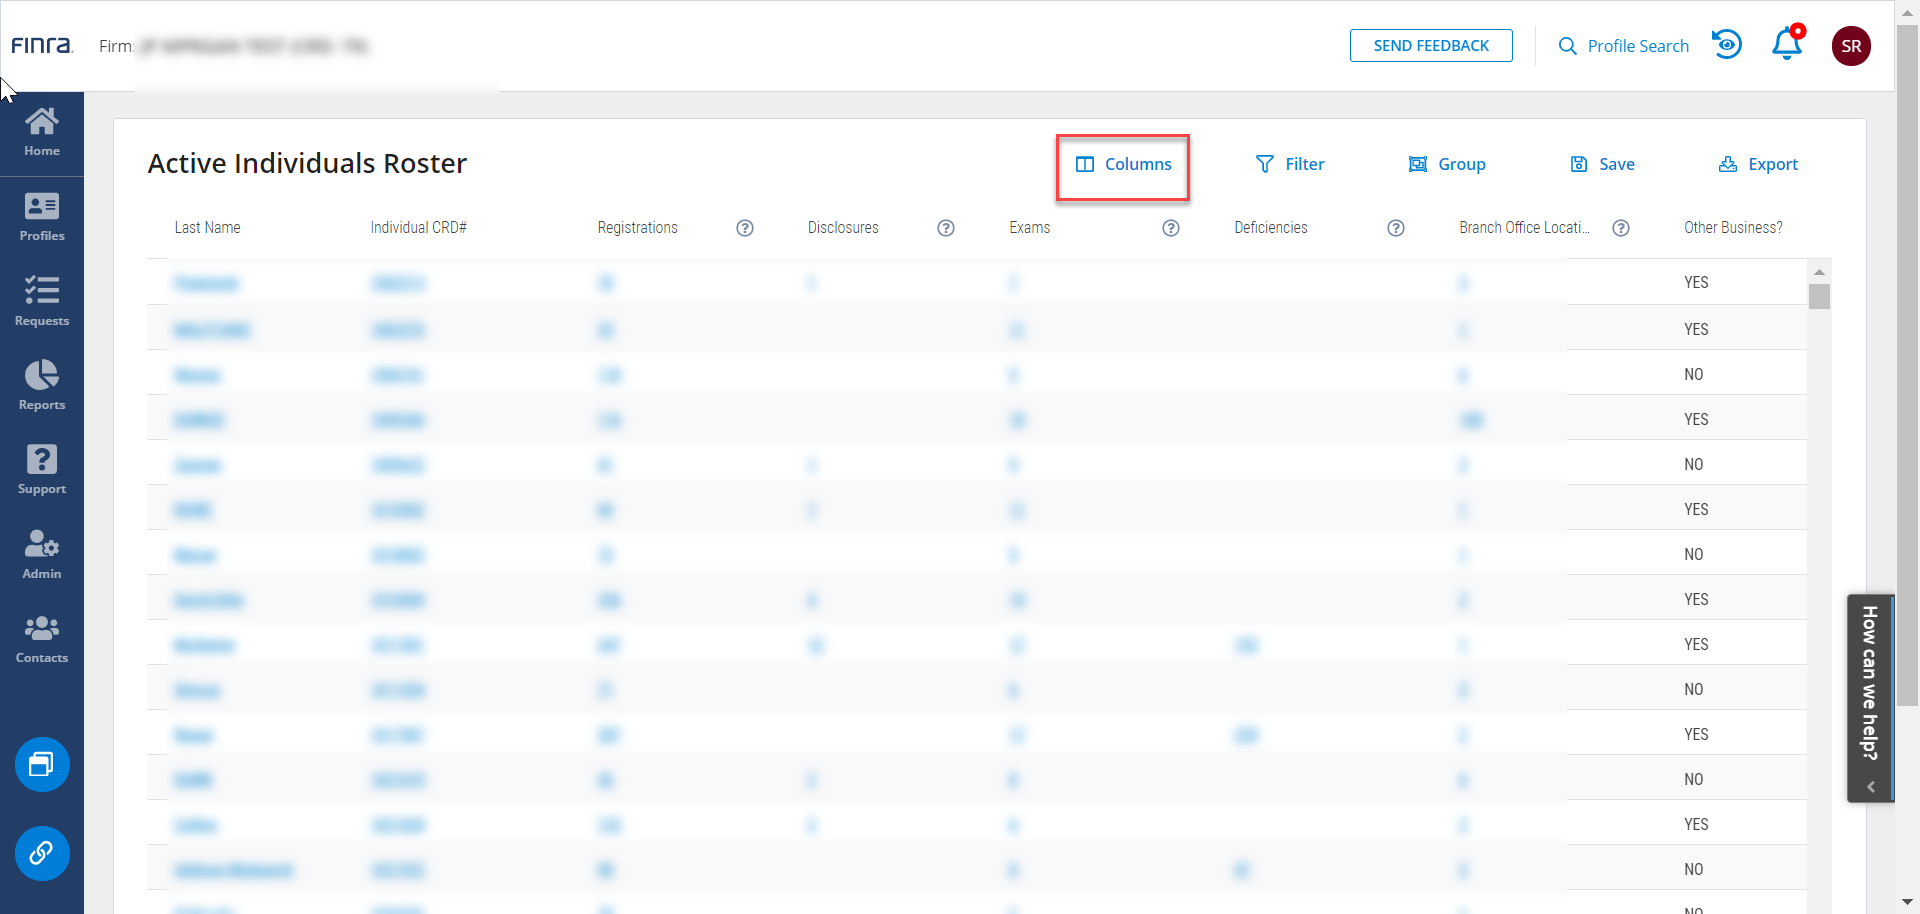Image resolution: width=1920 pixels, height=914 pixels.
Task: Export the roster
Action: click(x=1758, y=165)
